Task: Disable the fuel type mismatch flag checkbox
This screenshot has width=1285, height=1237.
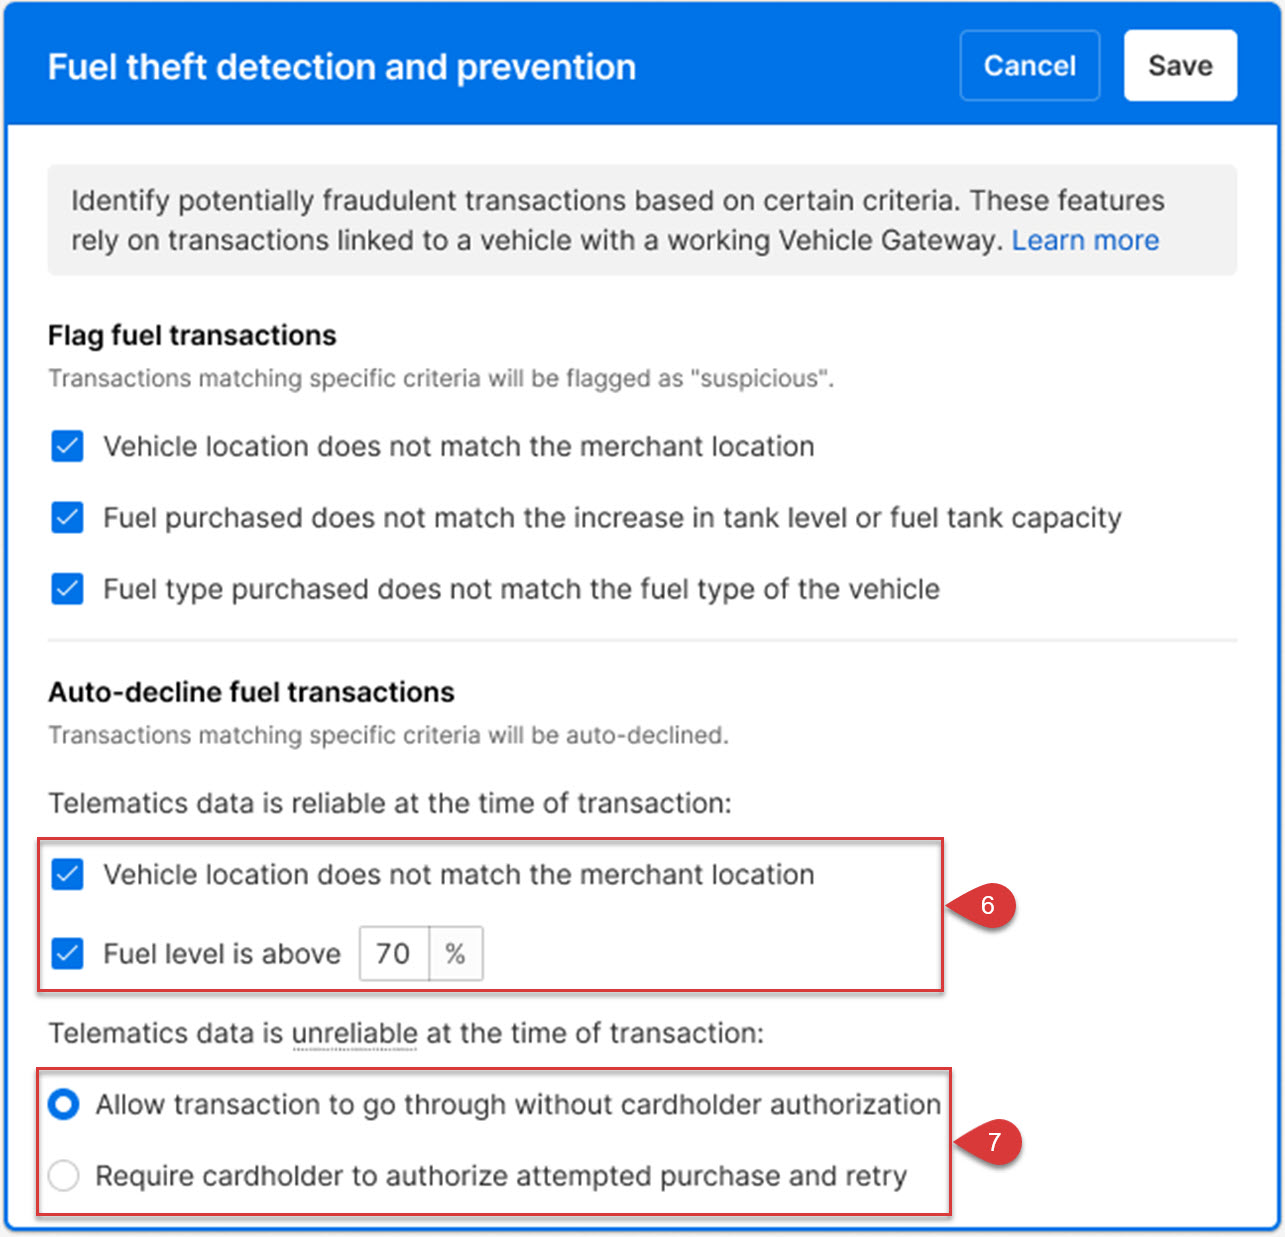Action: pyautogui.click(x=67, y=589)
